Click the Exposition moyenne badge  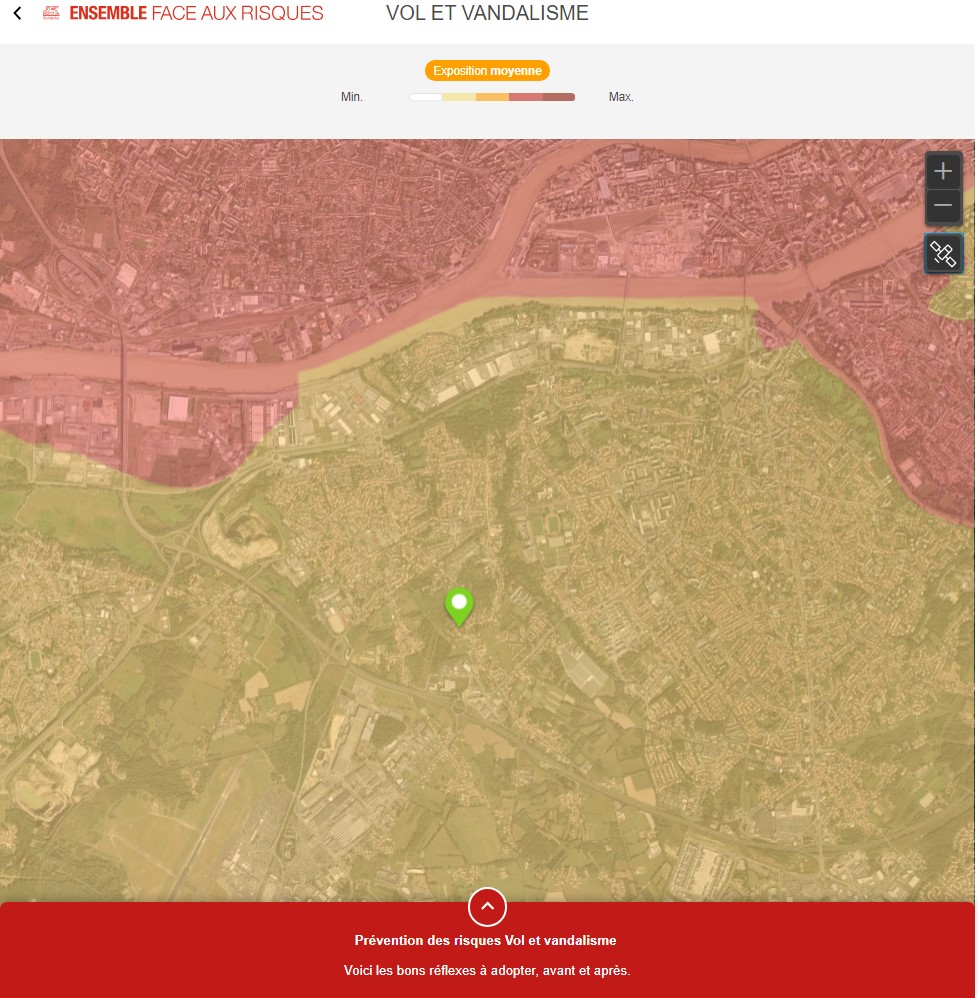(487, 71)
